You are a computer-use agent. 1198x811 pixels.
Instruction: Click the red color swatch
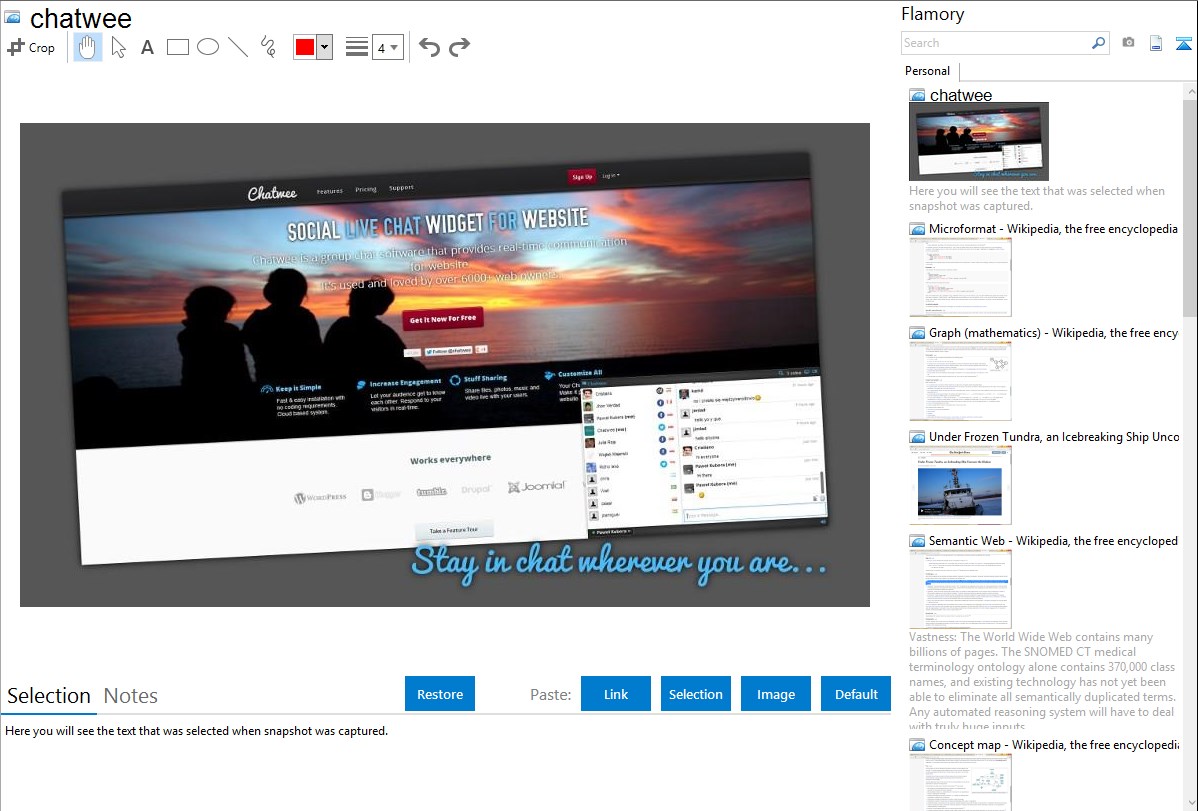pyautogui.click(x=305, y=47)
